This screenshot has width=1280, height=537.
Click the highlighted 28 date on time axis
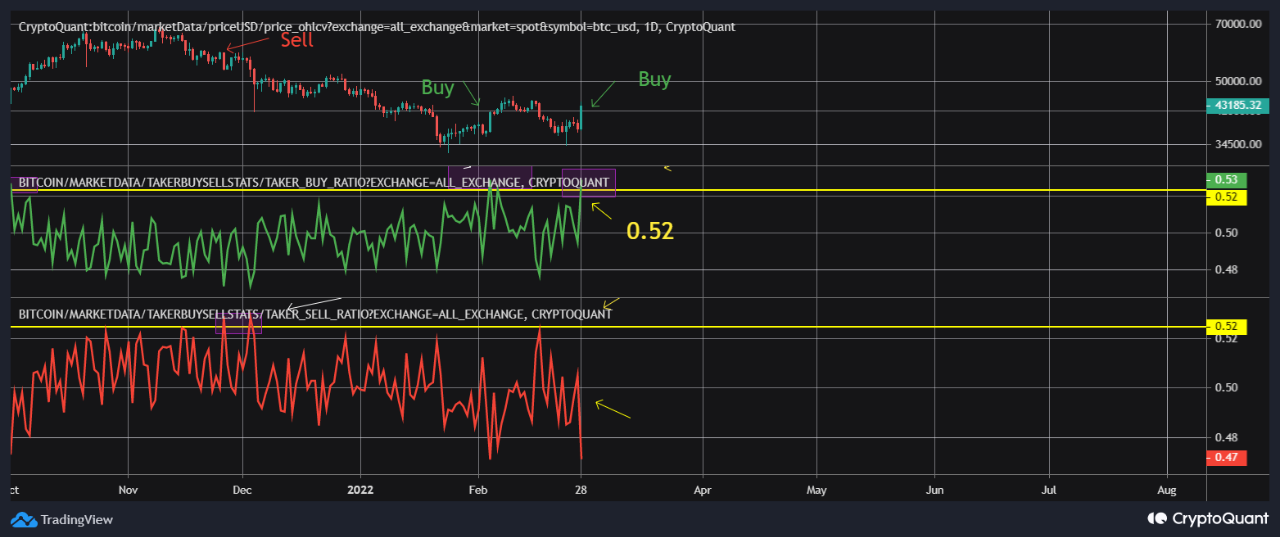[x=580, y=491]
